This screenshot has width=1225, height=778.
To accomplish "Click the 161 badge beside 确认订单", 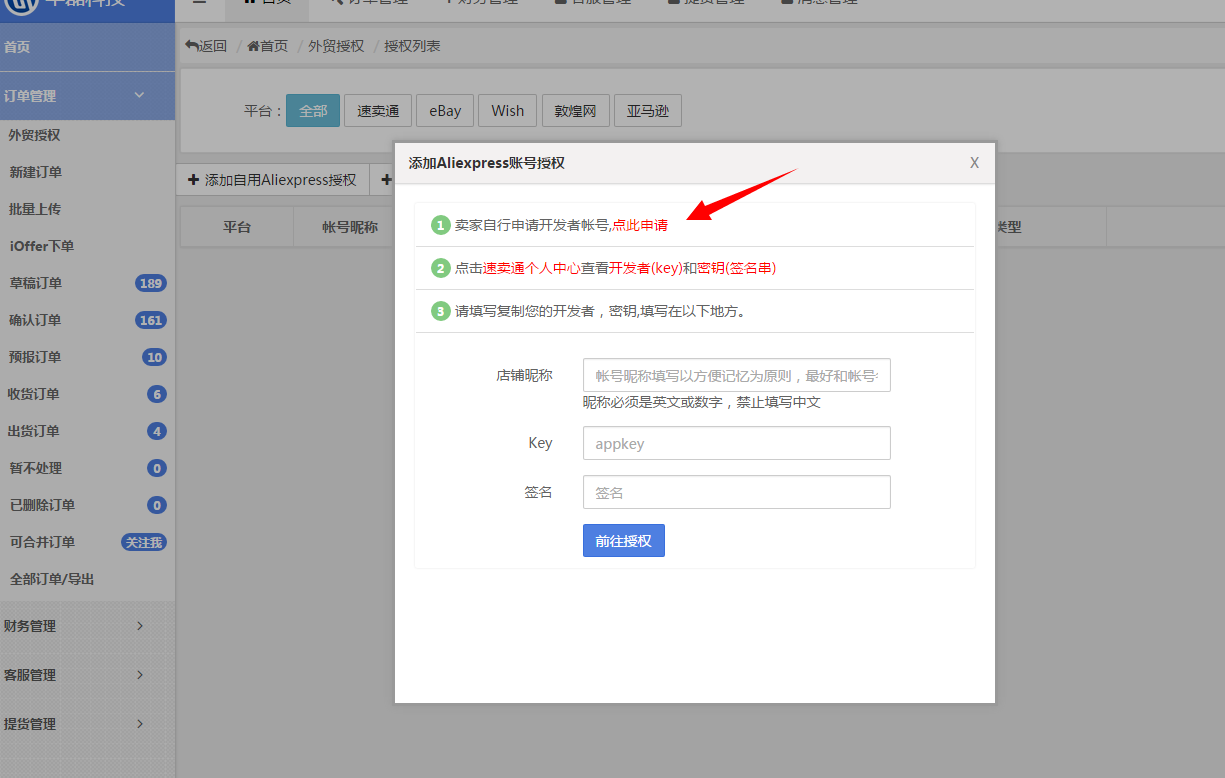I will pos(151,320).
